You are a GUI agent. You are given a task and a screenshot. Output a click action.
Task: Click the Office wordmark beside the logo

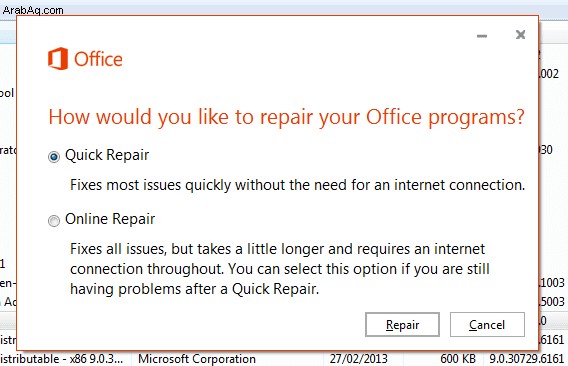(x=98, y=59)
